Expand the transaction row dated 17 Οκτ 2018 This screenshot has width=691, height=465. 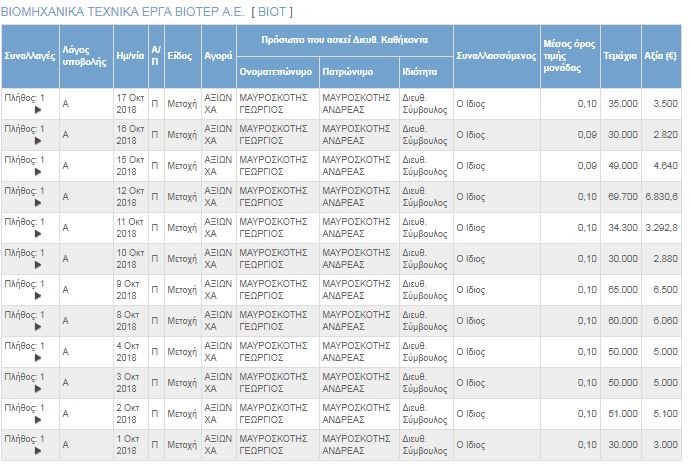[38, 110]
